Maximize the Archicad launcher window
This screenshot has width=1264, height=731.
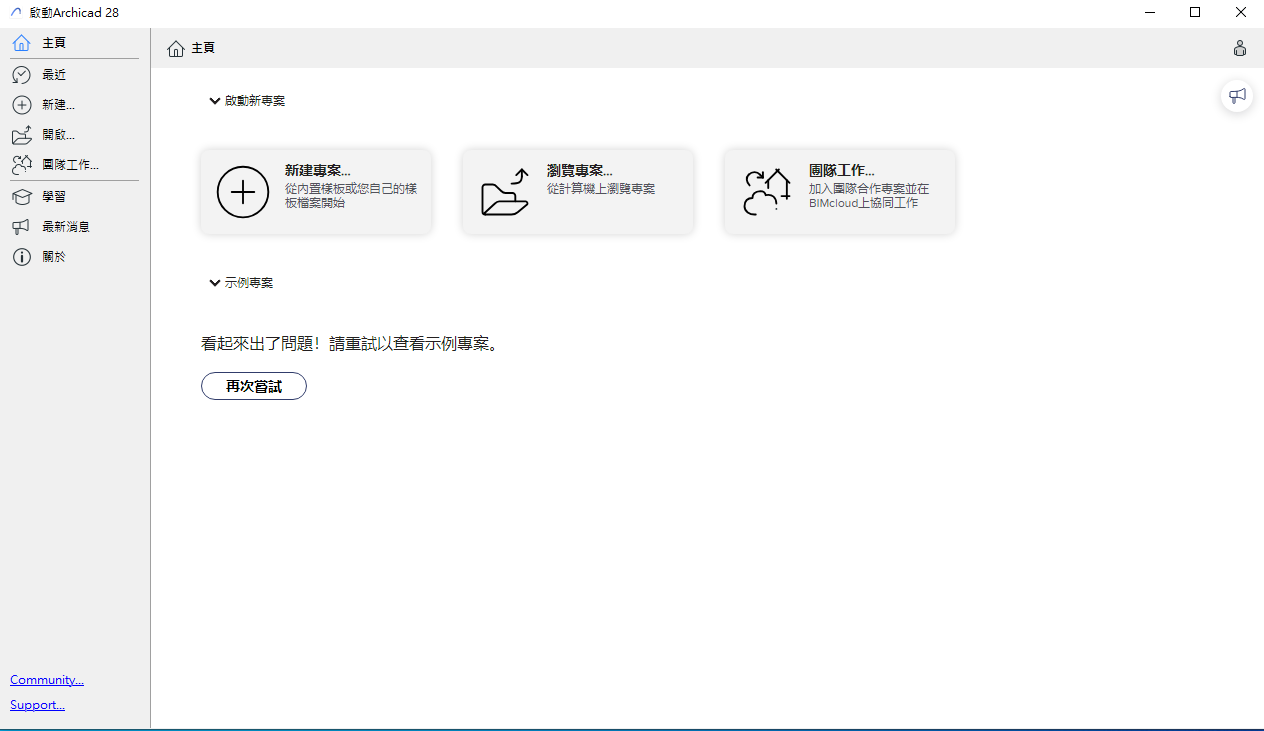point(1195,12)
